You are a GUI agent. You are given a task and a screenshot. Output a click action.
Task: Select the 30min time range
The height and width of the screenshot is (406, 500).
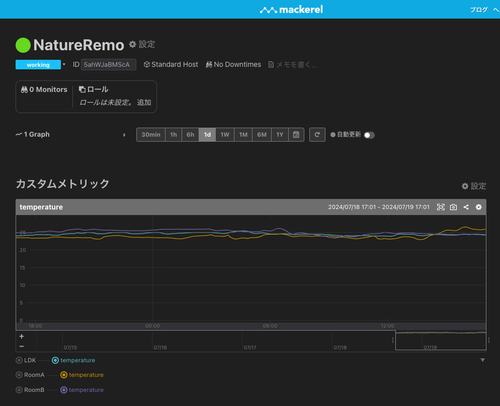pyautogui.click(x=151, y=135)
